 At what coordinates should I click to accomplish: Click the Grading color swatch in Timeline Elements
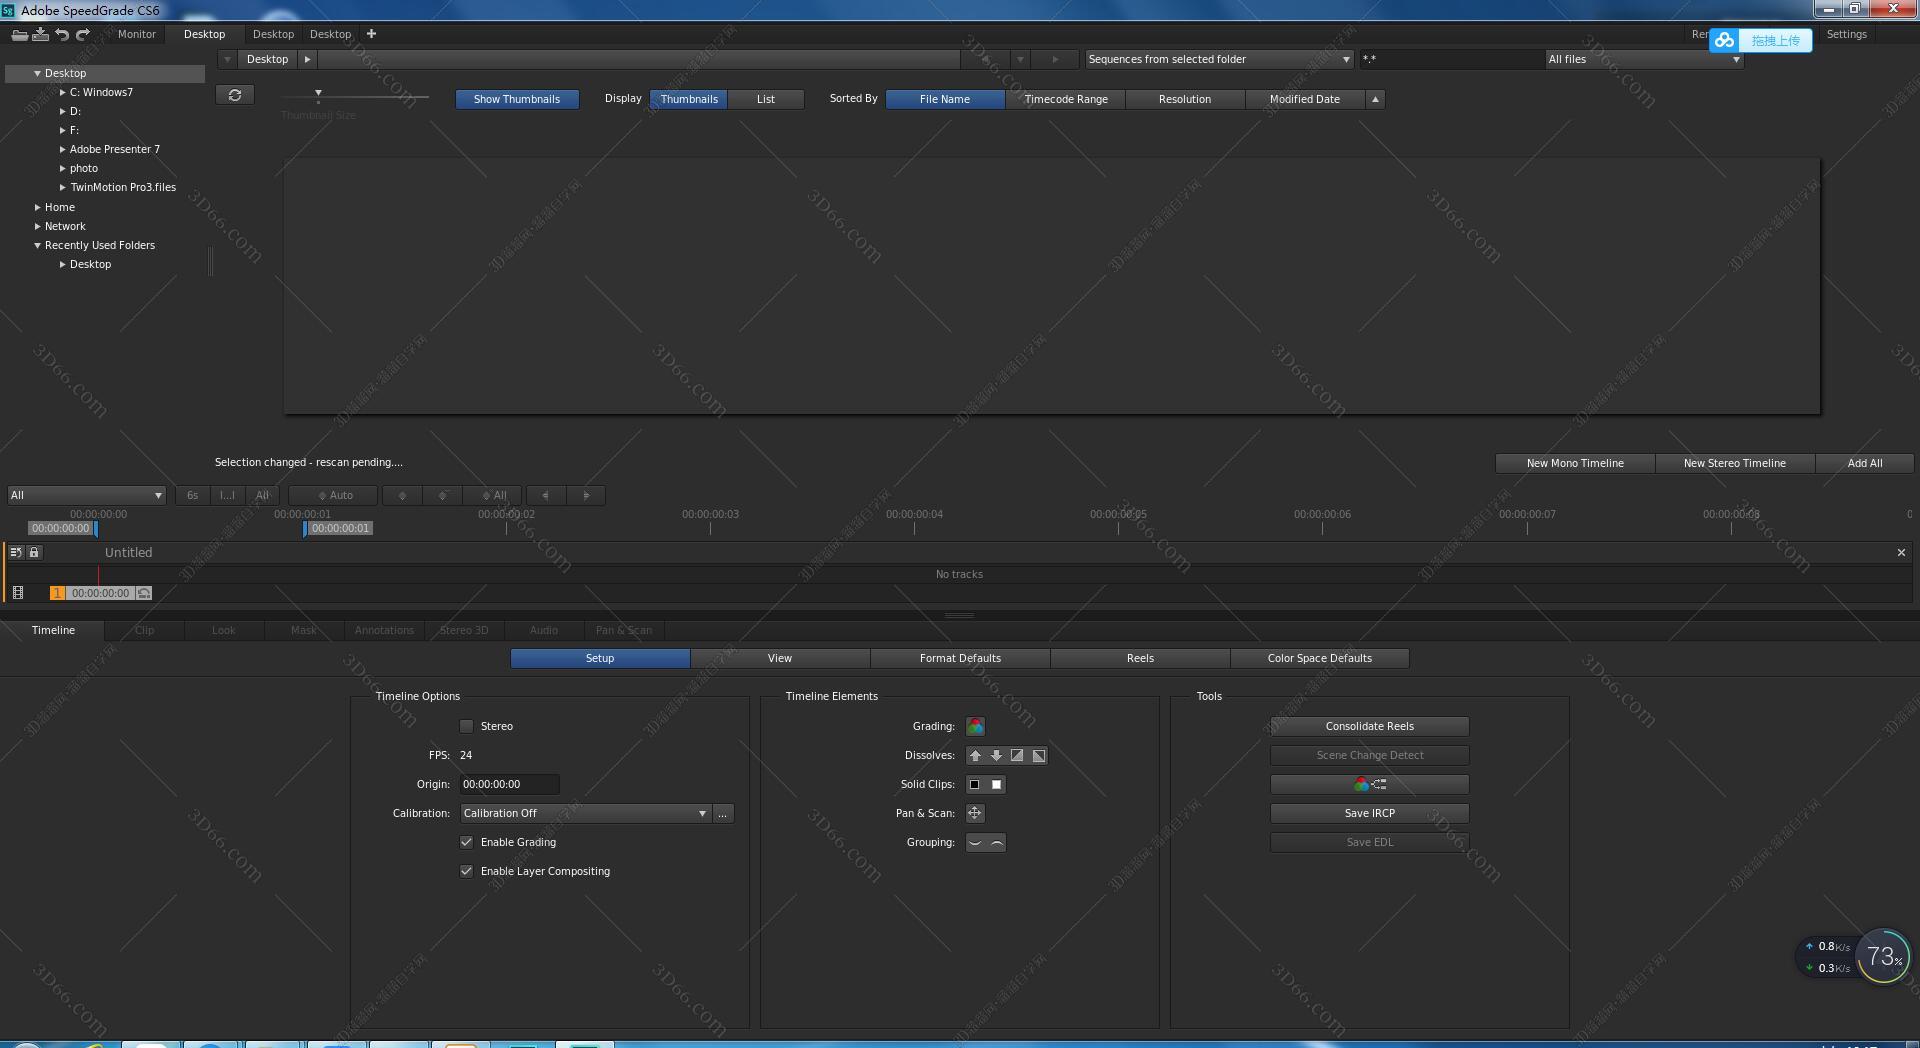975,726
